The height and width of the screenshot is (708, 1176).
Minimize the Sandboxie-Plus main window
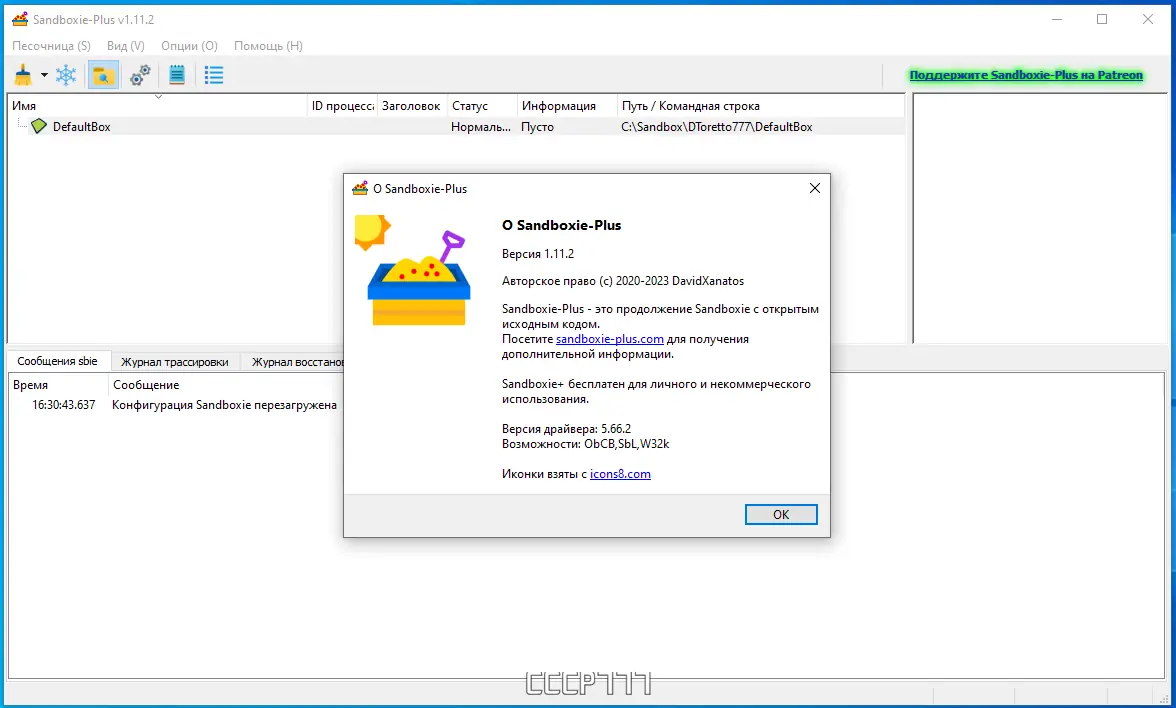1057,19
